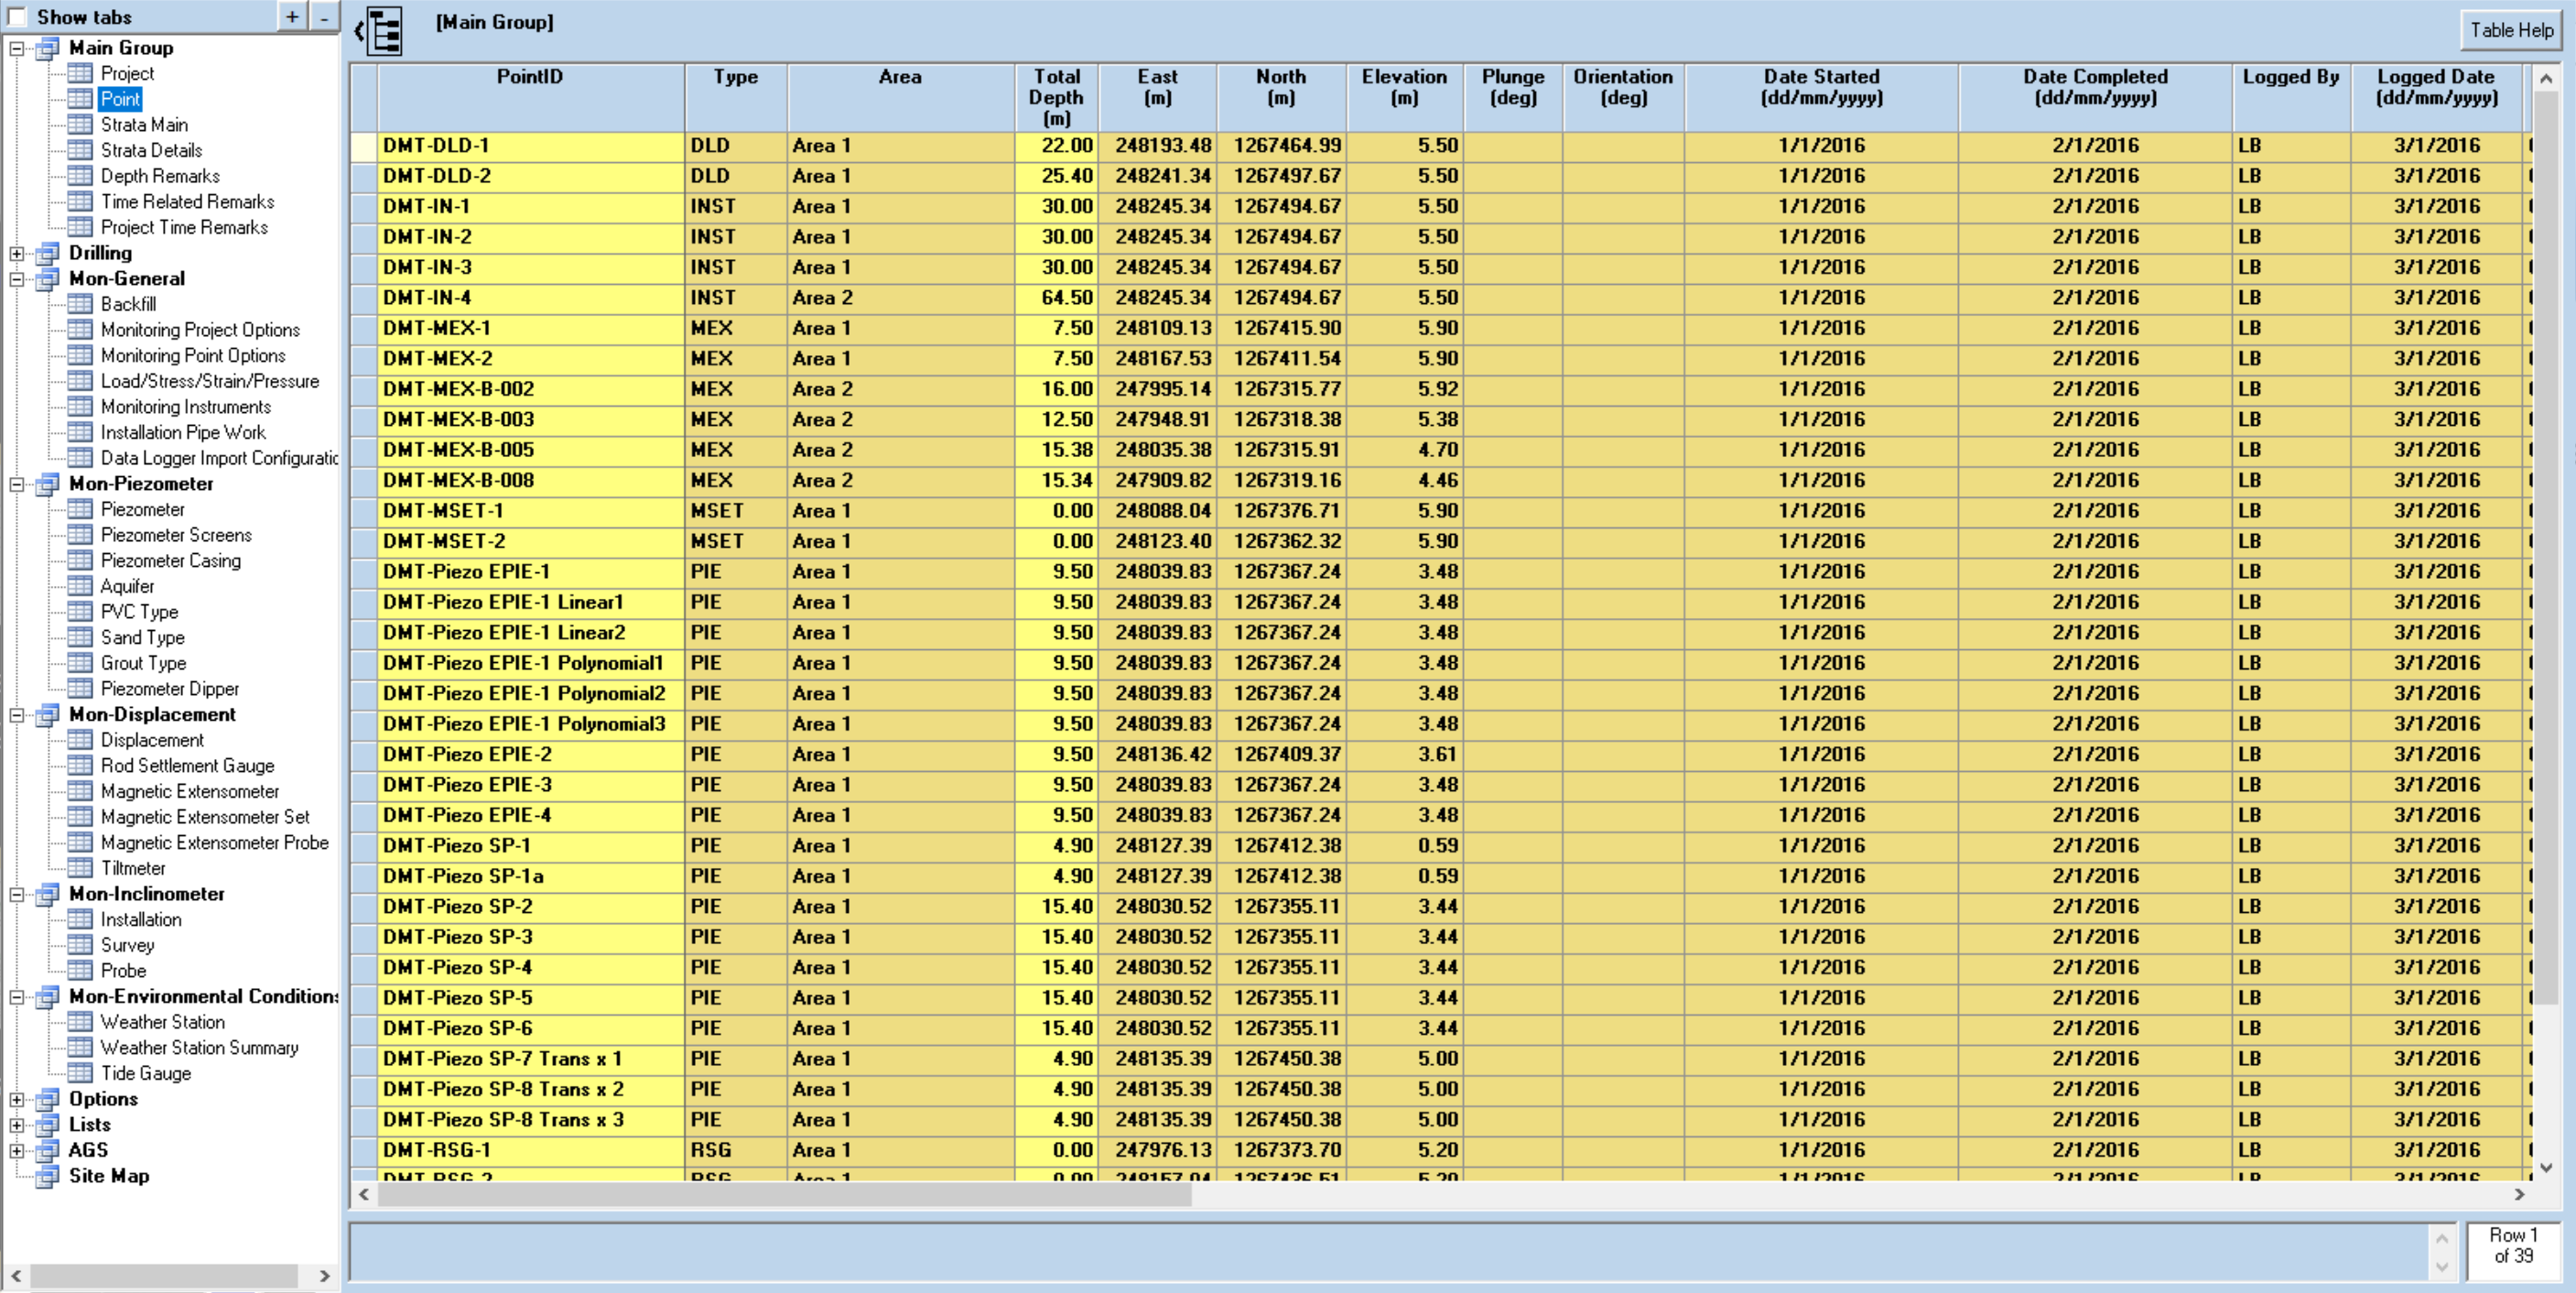Expand the AGS group node

17,1151
